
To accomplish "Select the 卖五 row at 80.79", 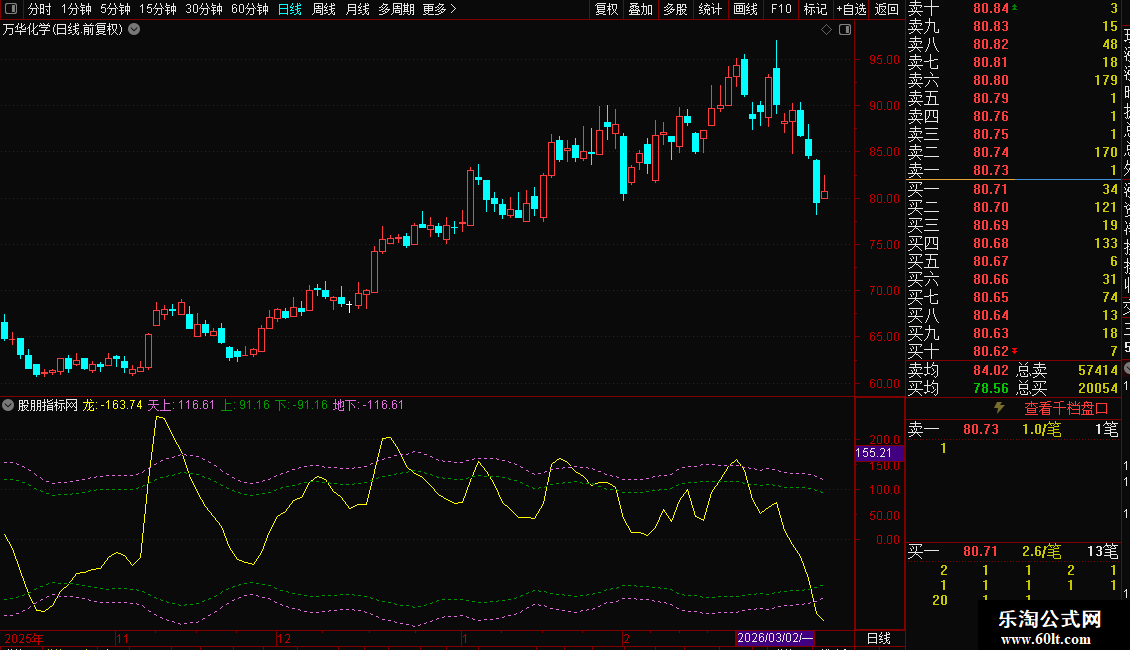I will click(x=1013, y=98).
